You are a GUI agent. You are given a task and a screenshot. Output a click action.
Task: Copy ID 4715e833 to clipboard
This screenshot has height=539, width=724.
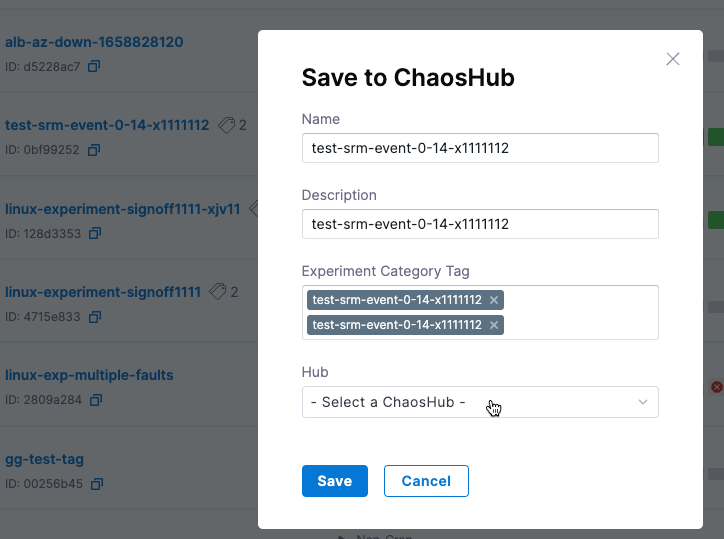click(94, 317)
